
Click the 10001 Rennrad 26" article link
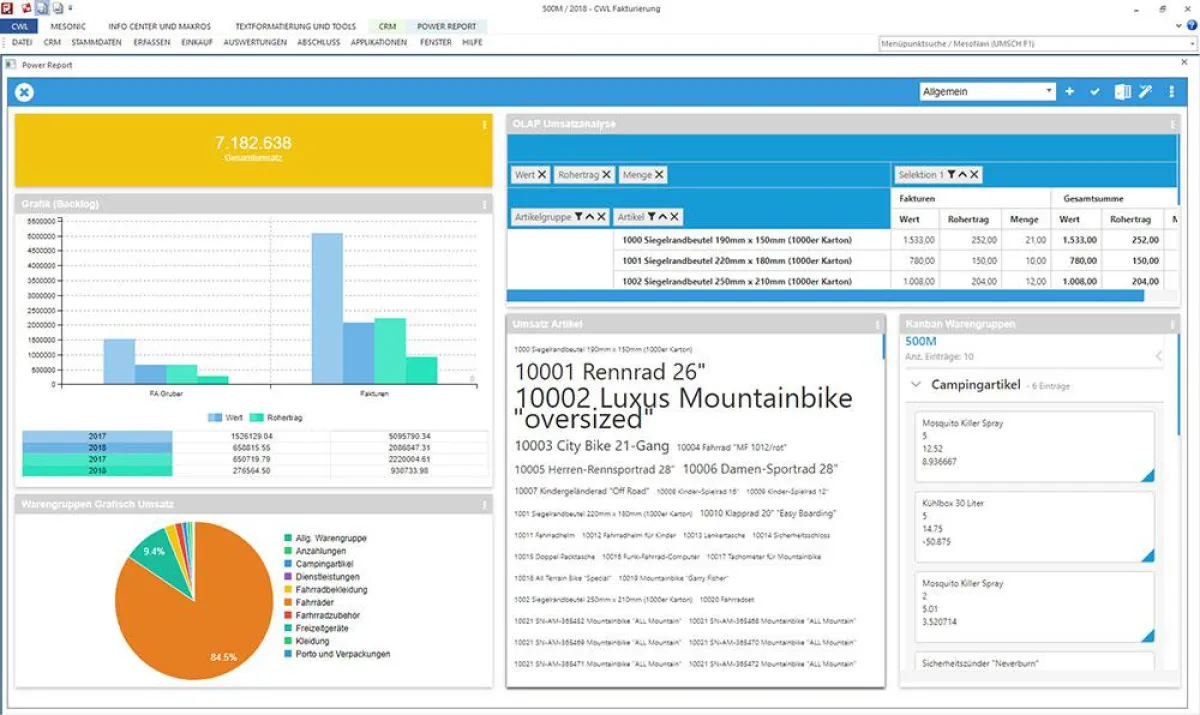[610, 372]
